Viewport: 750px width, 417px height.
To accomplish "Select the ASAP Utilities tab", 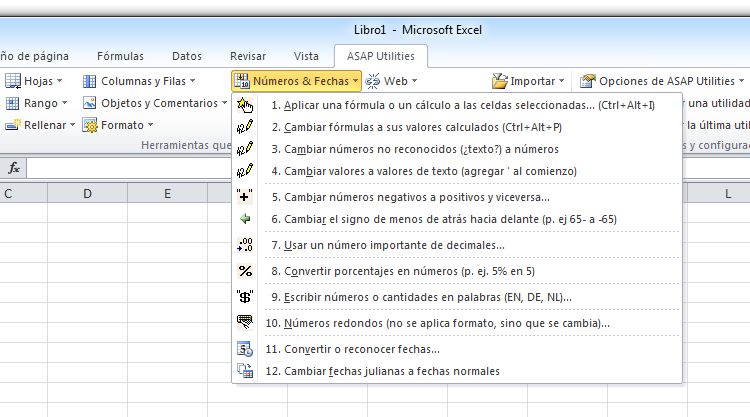I will click(381, 56).
